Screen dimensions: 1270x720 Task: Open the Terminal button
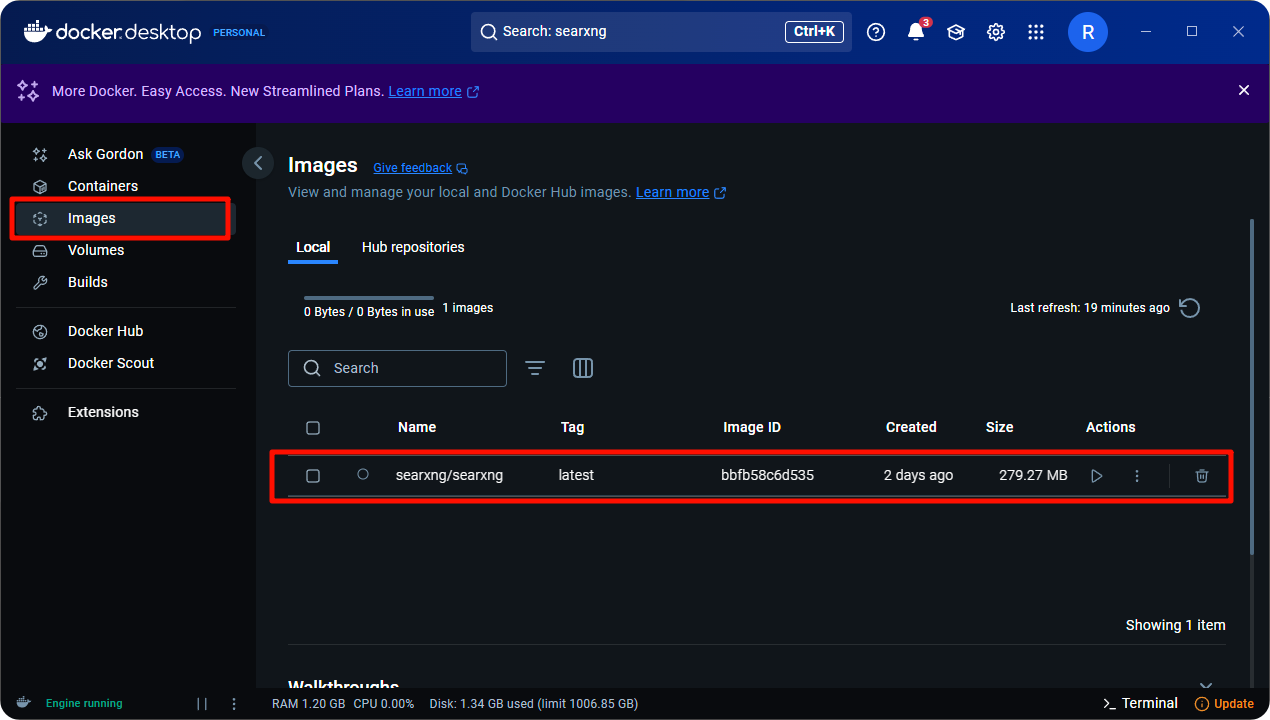point(1139,703)
